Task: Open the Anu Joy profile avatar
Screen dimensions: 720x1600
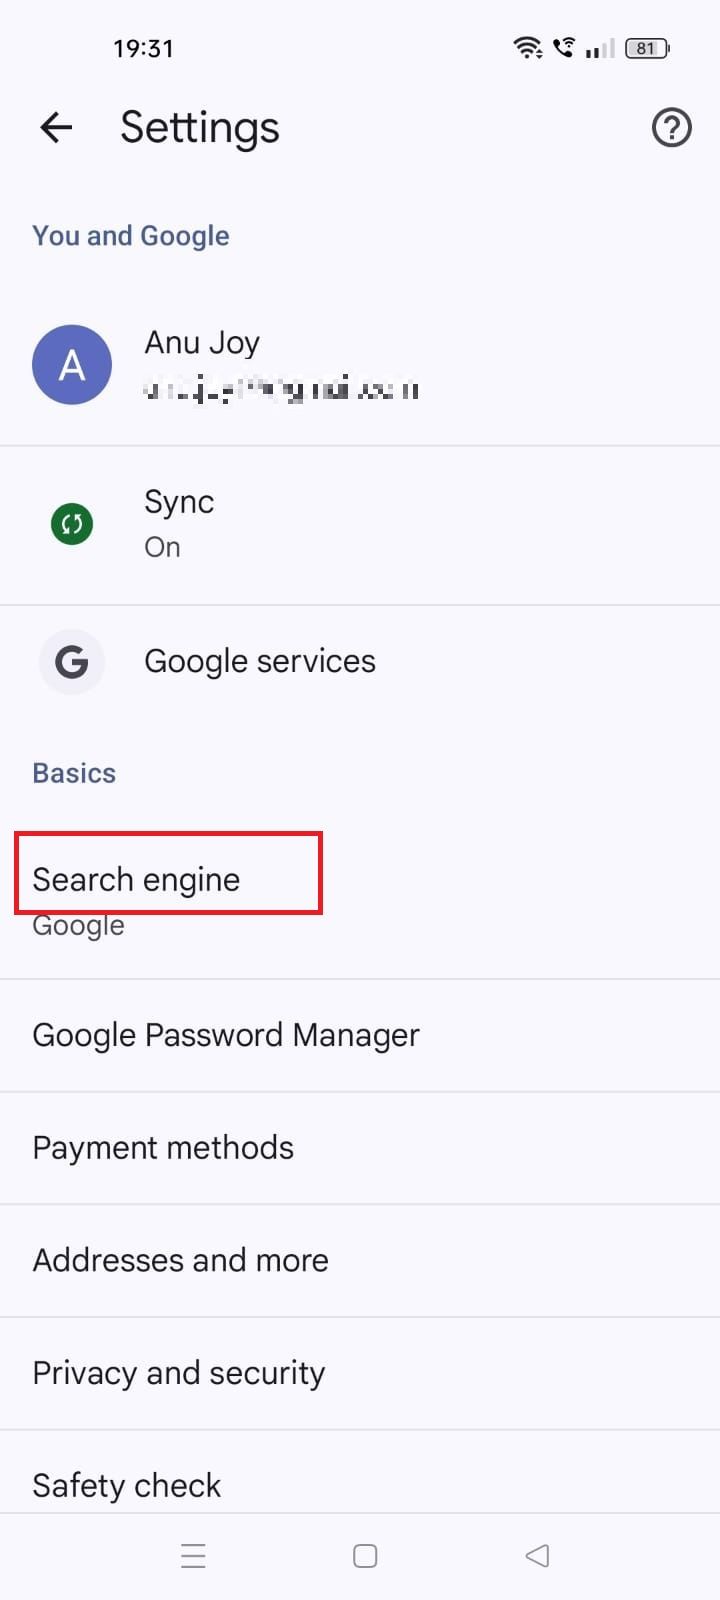Action: [71, 364]
